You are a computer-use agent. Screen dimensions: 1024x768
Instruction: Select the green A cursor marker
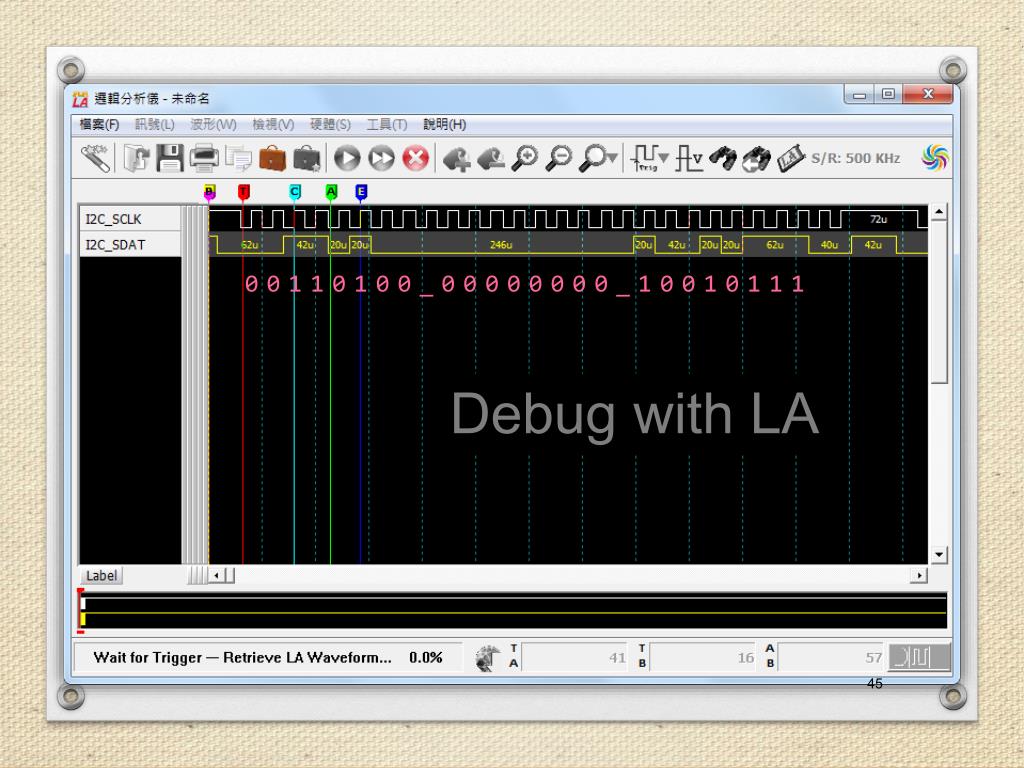click(x=331, y=192)
